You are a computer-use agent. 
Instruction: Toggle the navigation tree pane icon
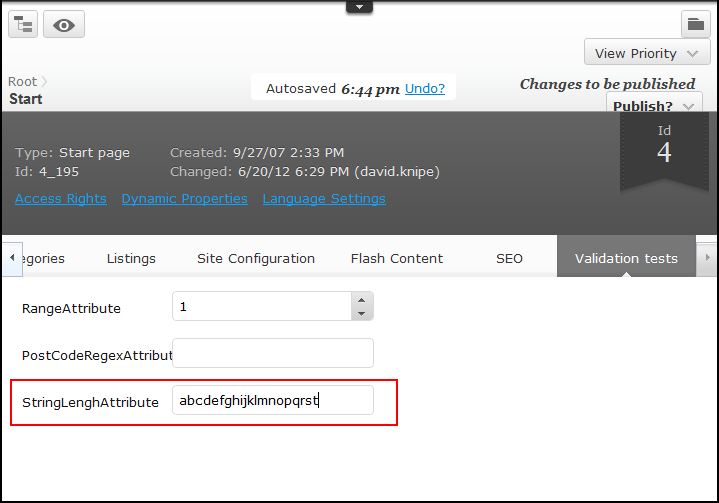[23, 24]
